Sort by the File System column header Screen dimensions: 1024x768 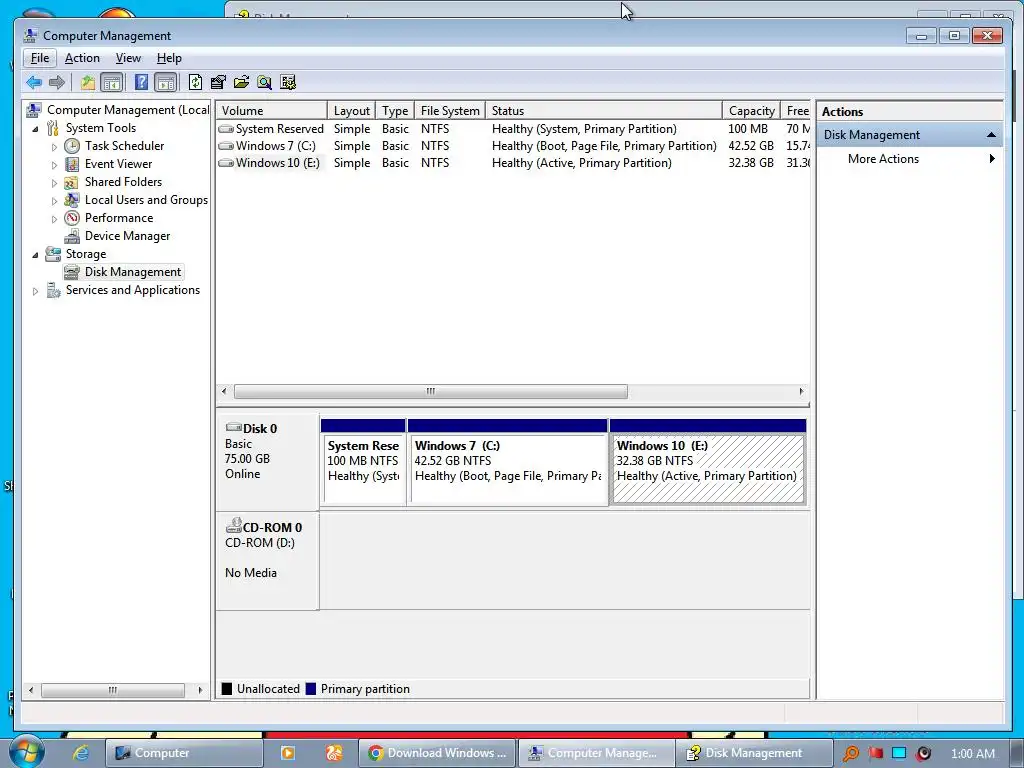coord(450,111)
